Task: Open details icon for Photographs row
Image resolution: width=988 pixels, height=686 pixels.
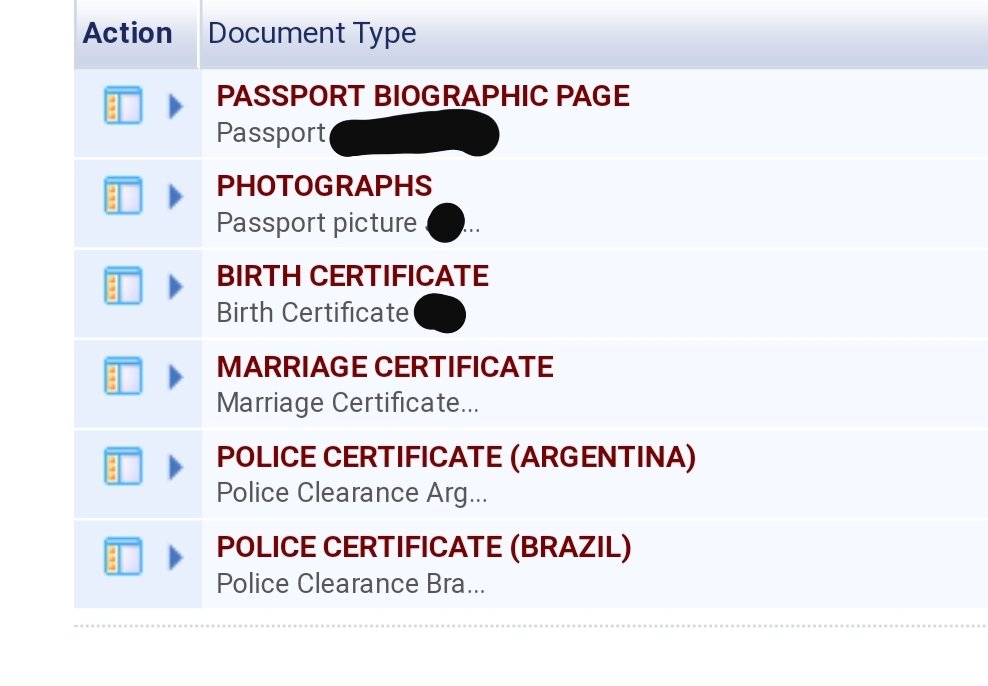Action: pos(123,195)
